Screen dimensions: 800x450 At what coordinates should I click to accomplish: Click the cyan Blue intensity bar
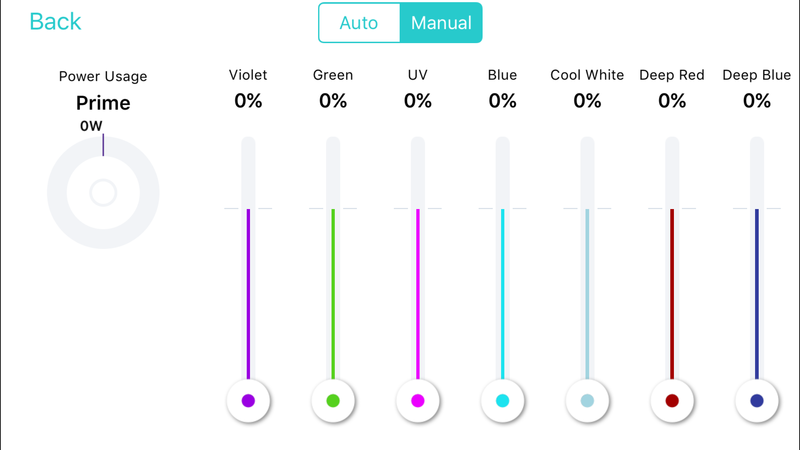502,294
